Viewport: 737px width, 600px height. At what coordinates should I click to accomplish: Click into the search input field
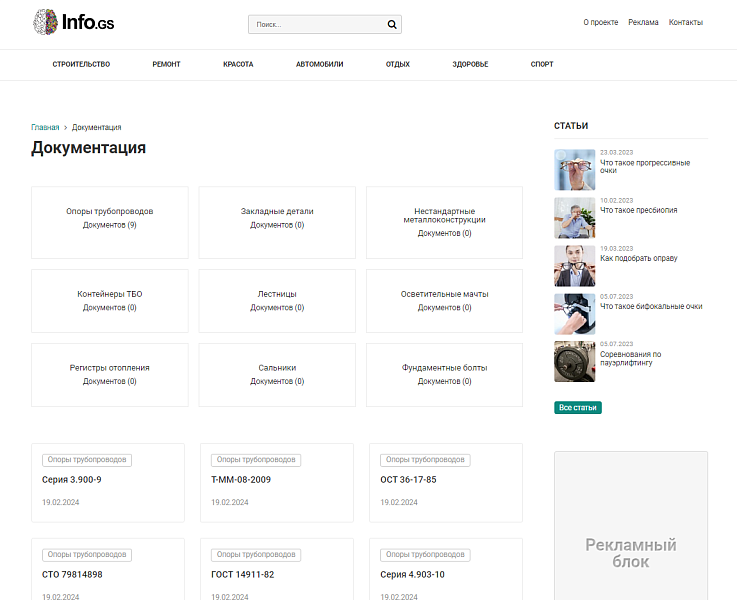[x=315, y=25]
